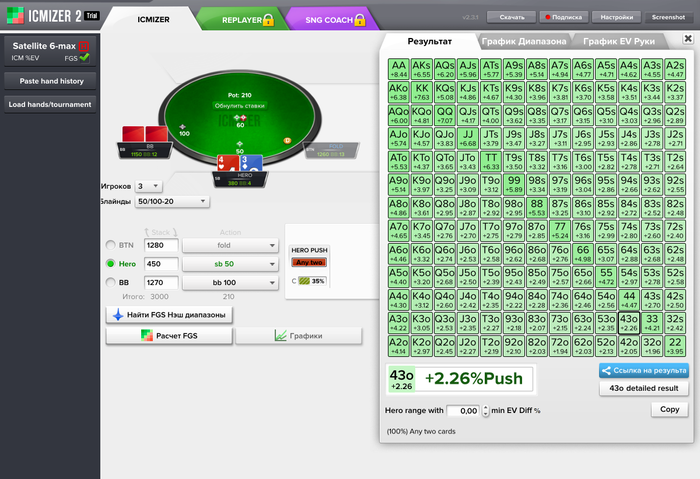Click the ICMIZER 2 logo icon

pyautogui.click(x=15, y=15)
